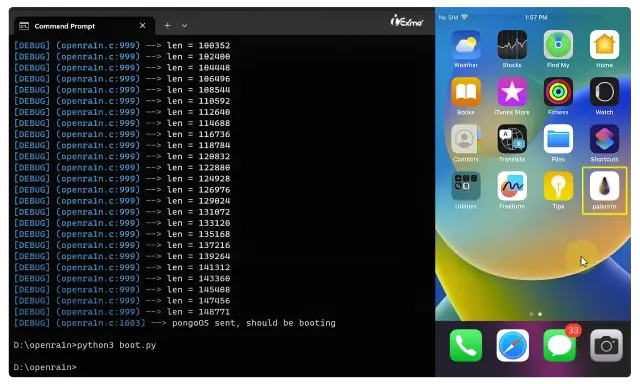Select the Command Prompt tab
640x384 pixels.
84,26
